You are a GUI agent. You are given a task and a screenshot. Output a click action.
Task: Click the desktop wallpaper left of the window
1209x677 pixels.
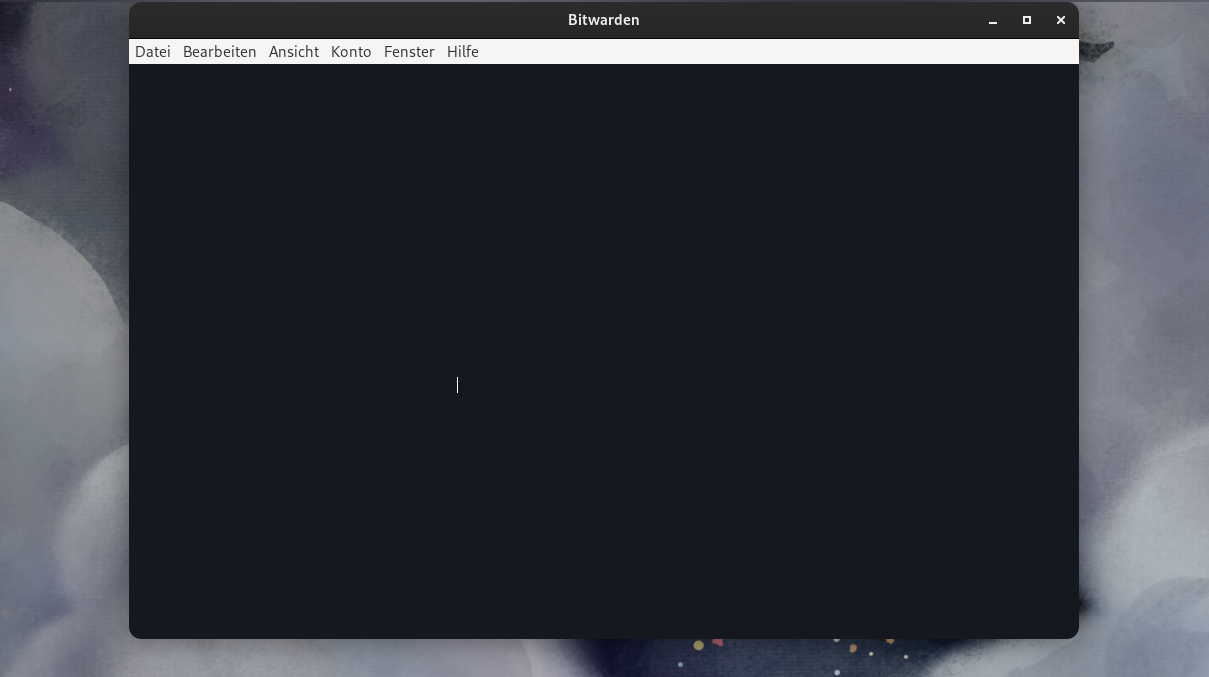tap(62, 350)
